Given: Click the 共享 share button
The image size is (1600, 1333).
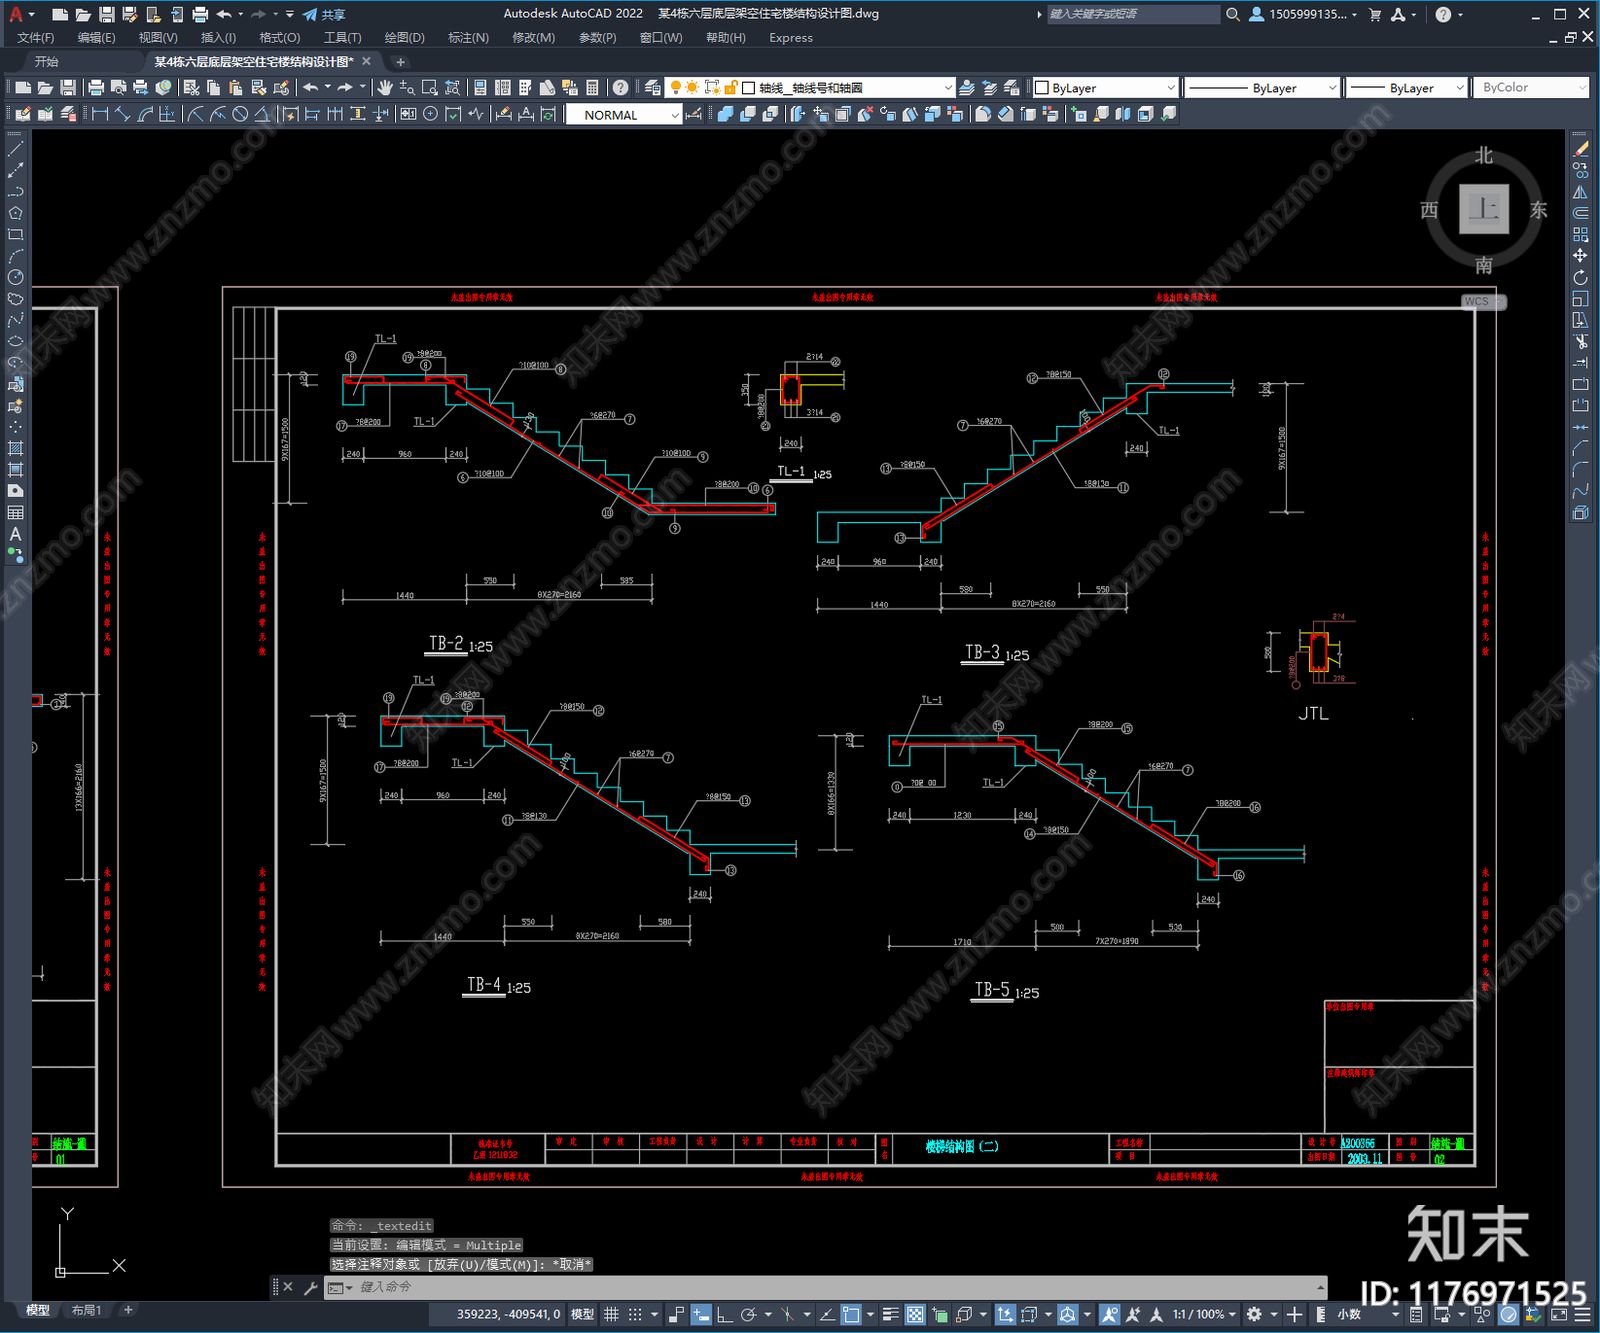Looking at the screenshot, I should coord(324,14).
